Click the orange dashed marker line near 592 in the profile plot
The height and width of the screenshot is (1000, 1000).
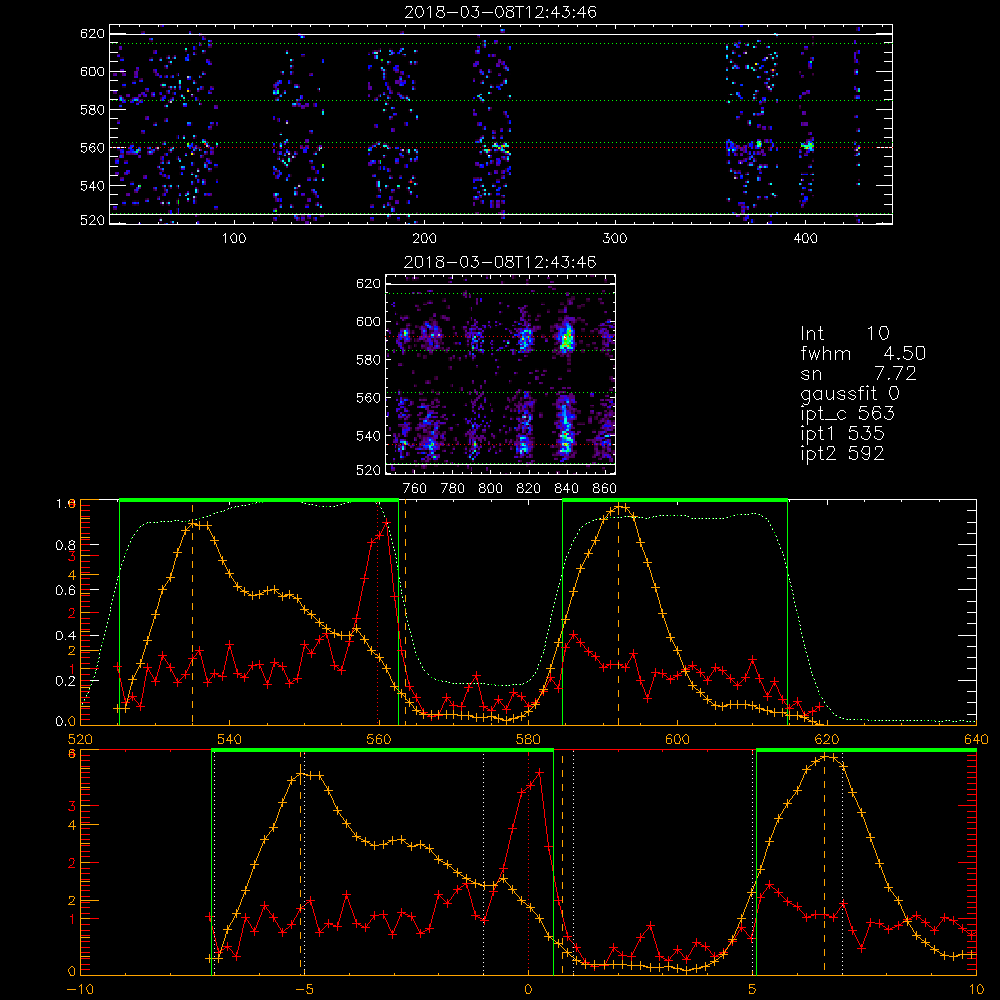point(618,614)
